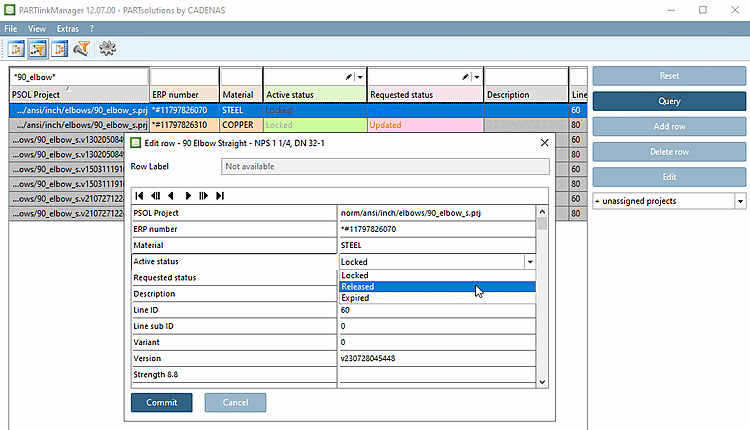Open the View menu

pyautogui.click(x=37, y=29)
